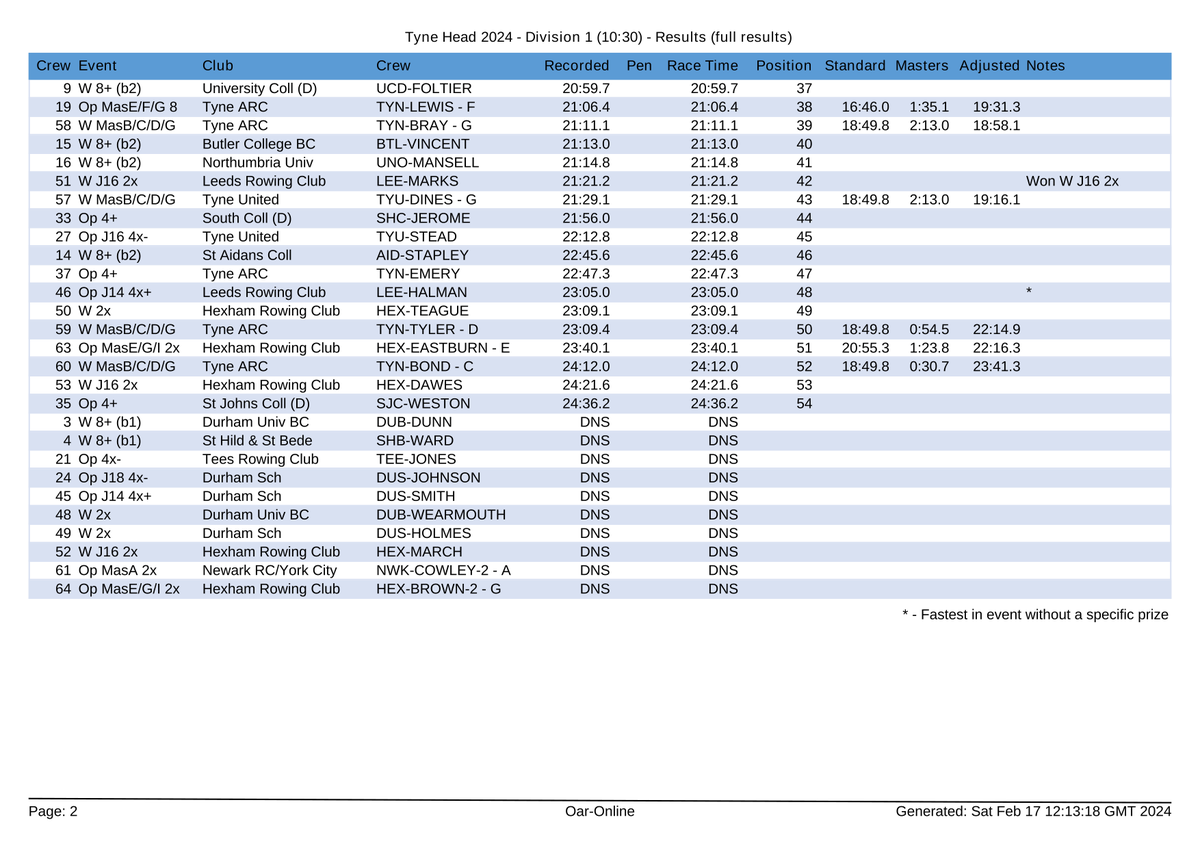This screenshot has width=1200, height=848.
Task: Click club Newark RC/York City
Action: tap(270, 570)
